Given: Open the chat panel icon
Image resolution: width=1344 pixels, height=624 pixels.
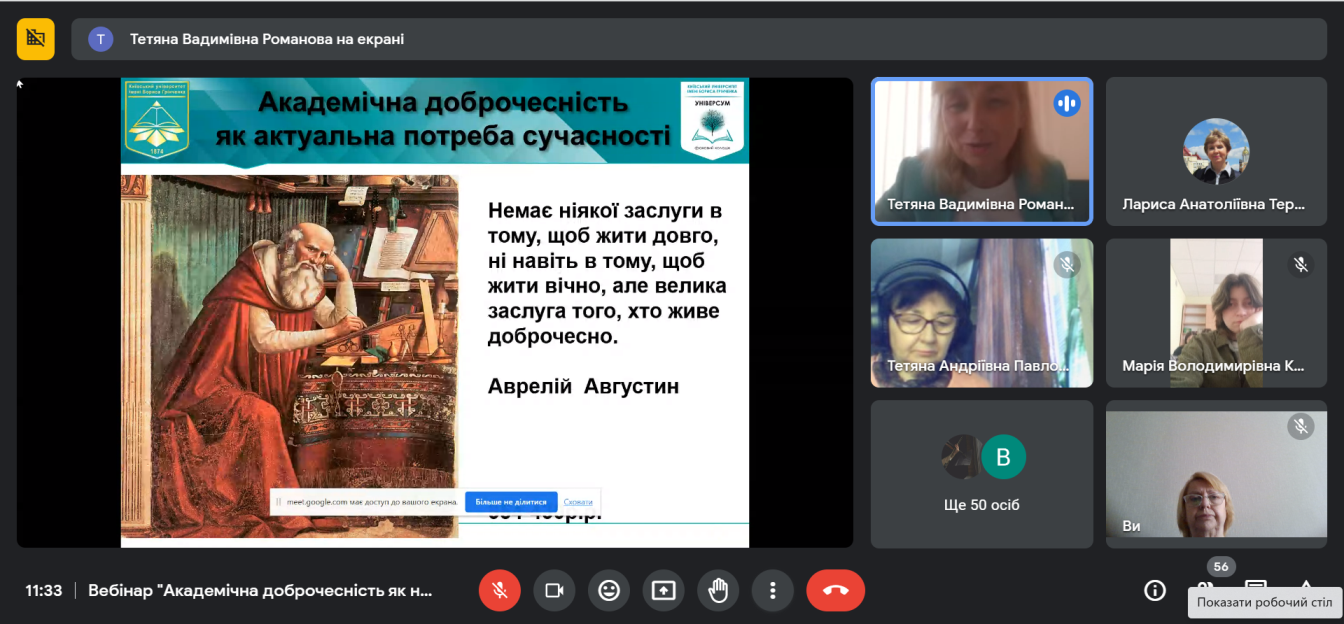Looking at the screenshot, I should 1255,585.
